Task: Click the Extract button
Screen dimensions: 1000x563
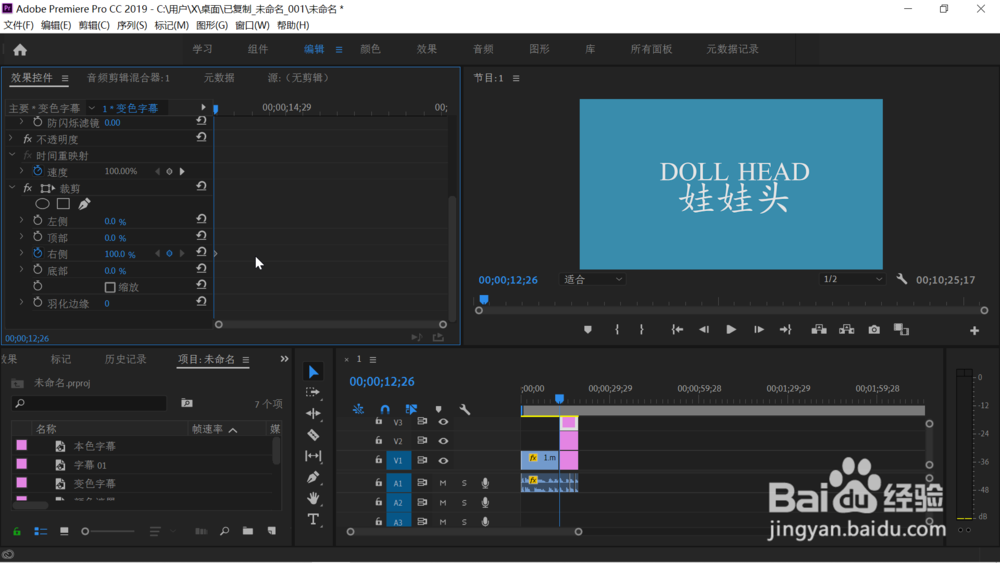Action: pyautogui.click(x=846, y=330)
